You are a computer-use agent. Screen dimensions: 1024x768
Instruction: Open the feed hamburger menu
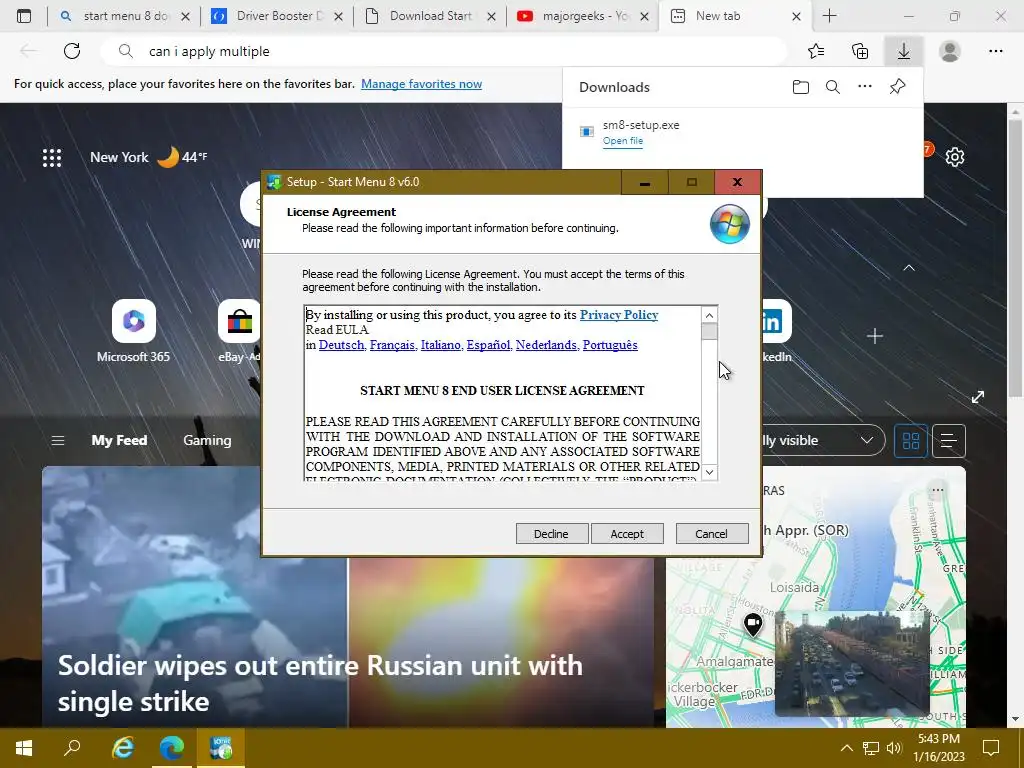click(57, 441)
